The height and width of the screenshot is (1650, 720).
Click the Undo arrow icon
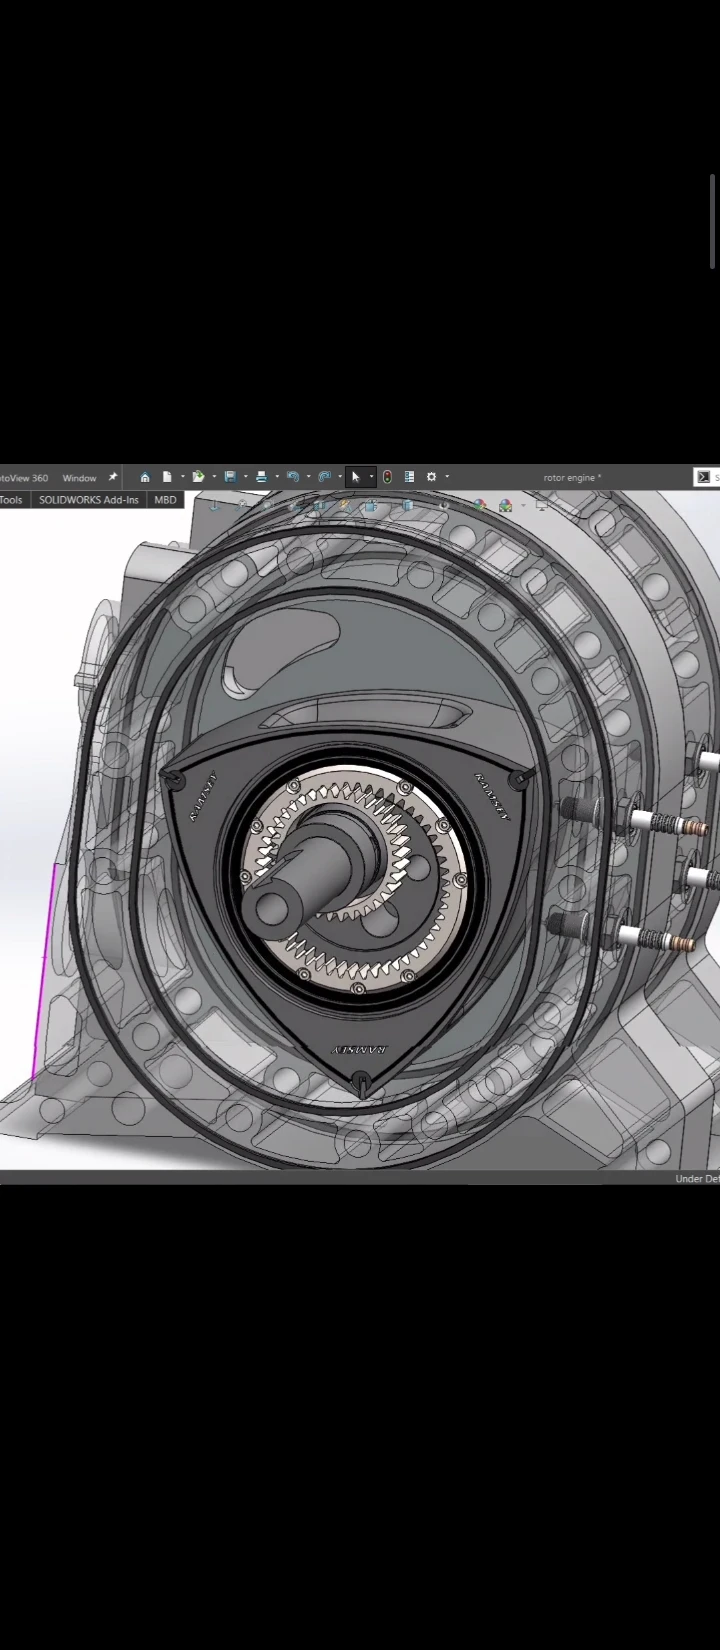(x=292, y=477)
